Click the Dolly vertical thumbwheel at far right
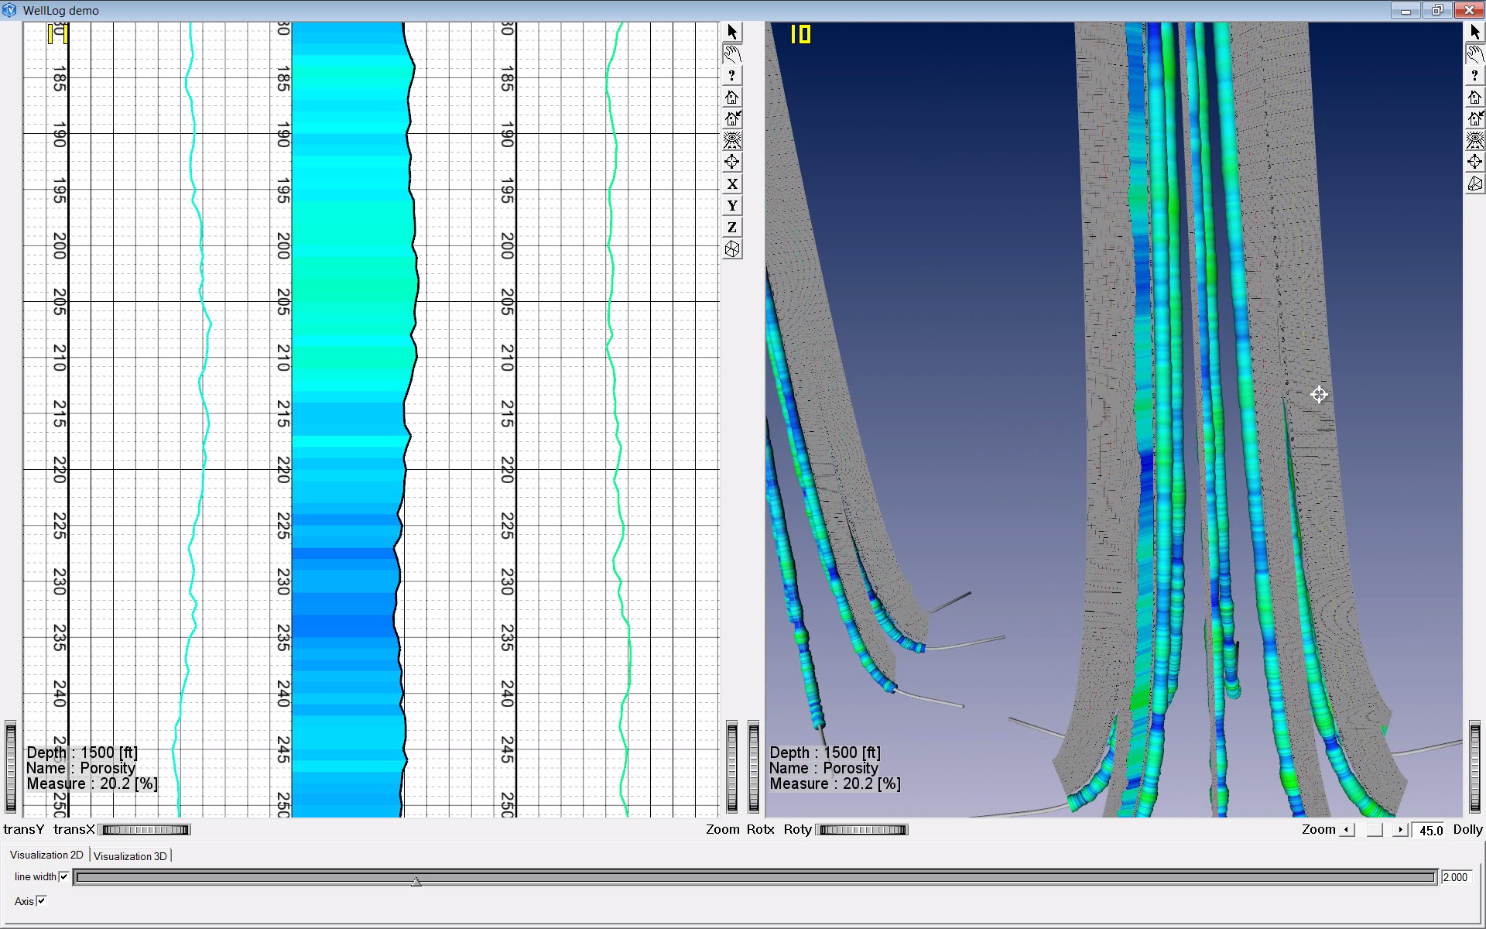This screenshot has width=1486, height=929. (x=1474, y=767)
